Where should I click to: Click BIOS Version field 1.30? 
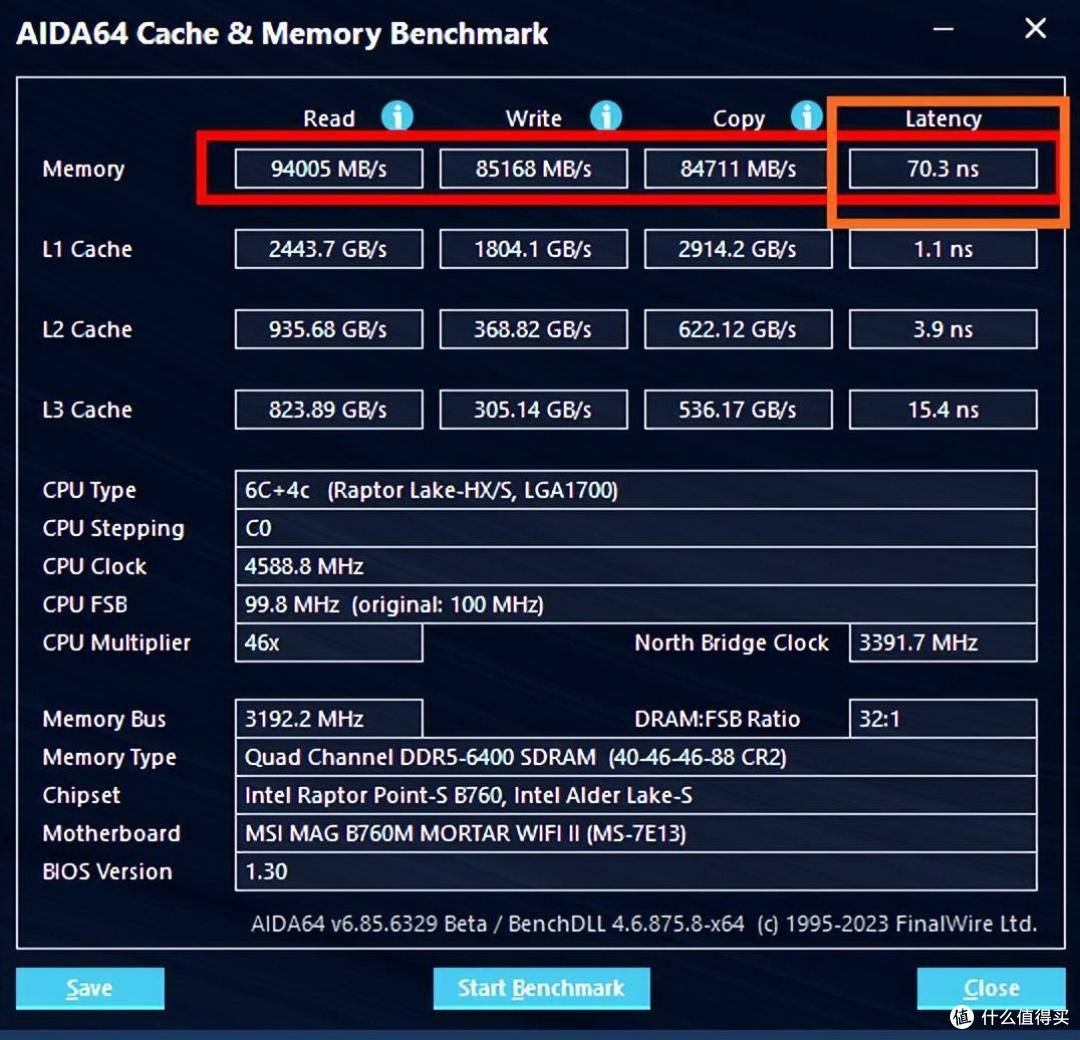tap(636, 871)
